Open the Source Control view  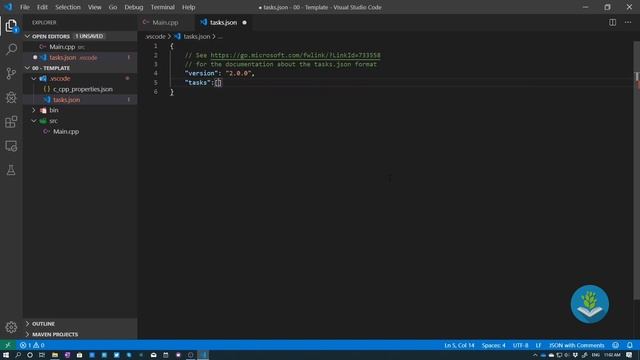point(11,73)
